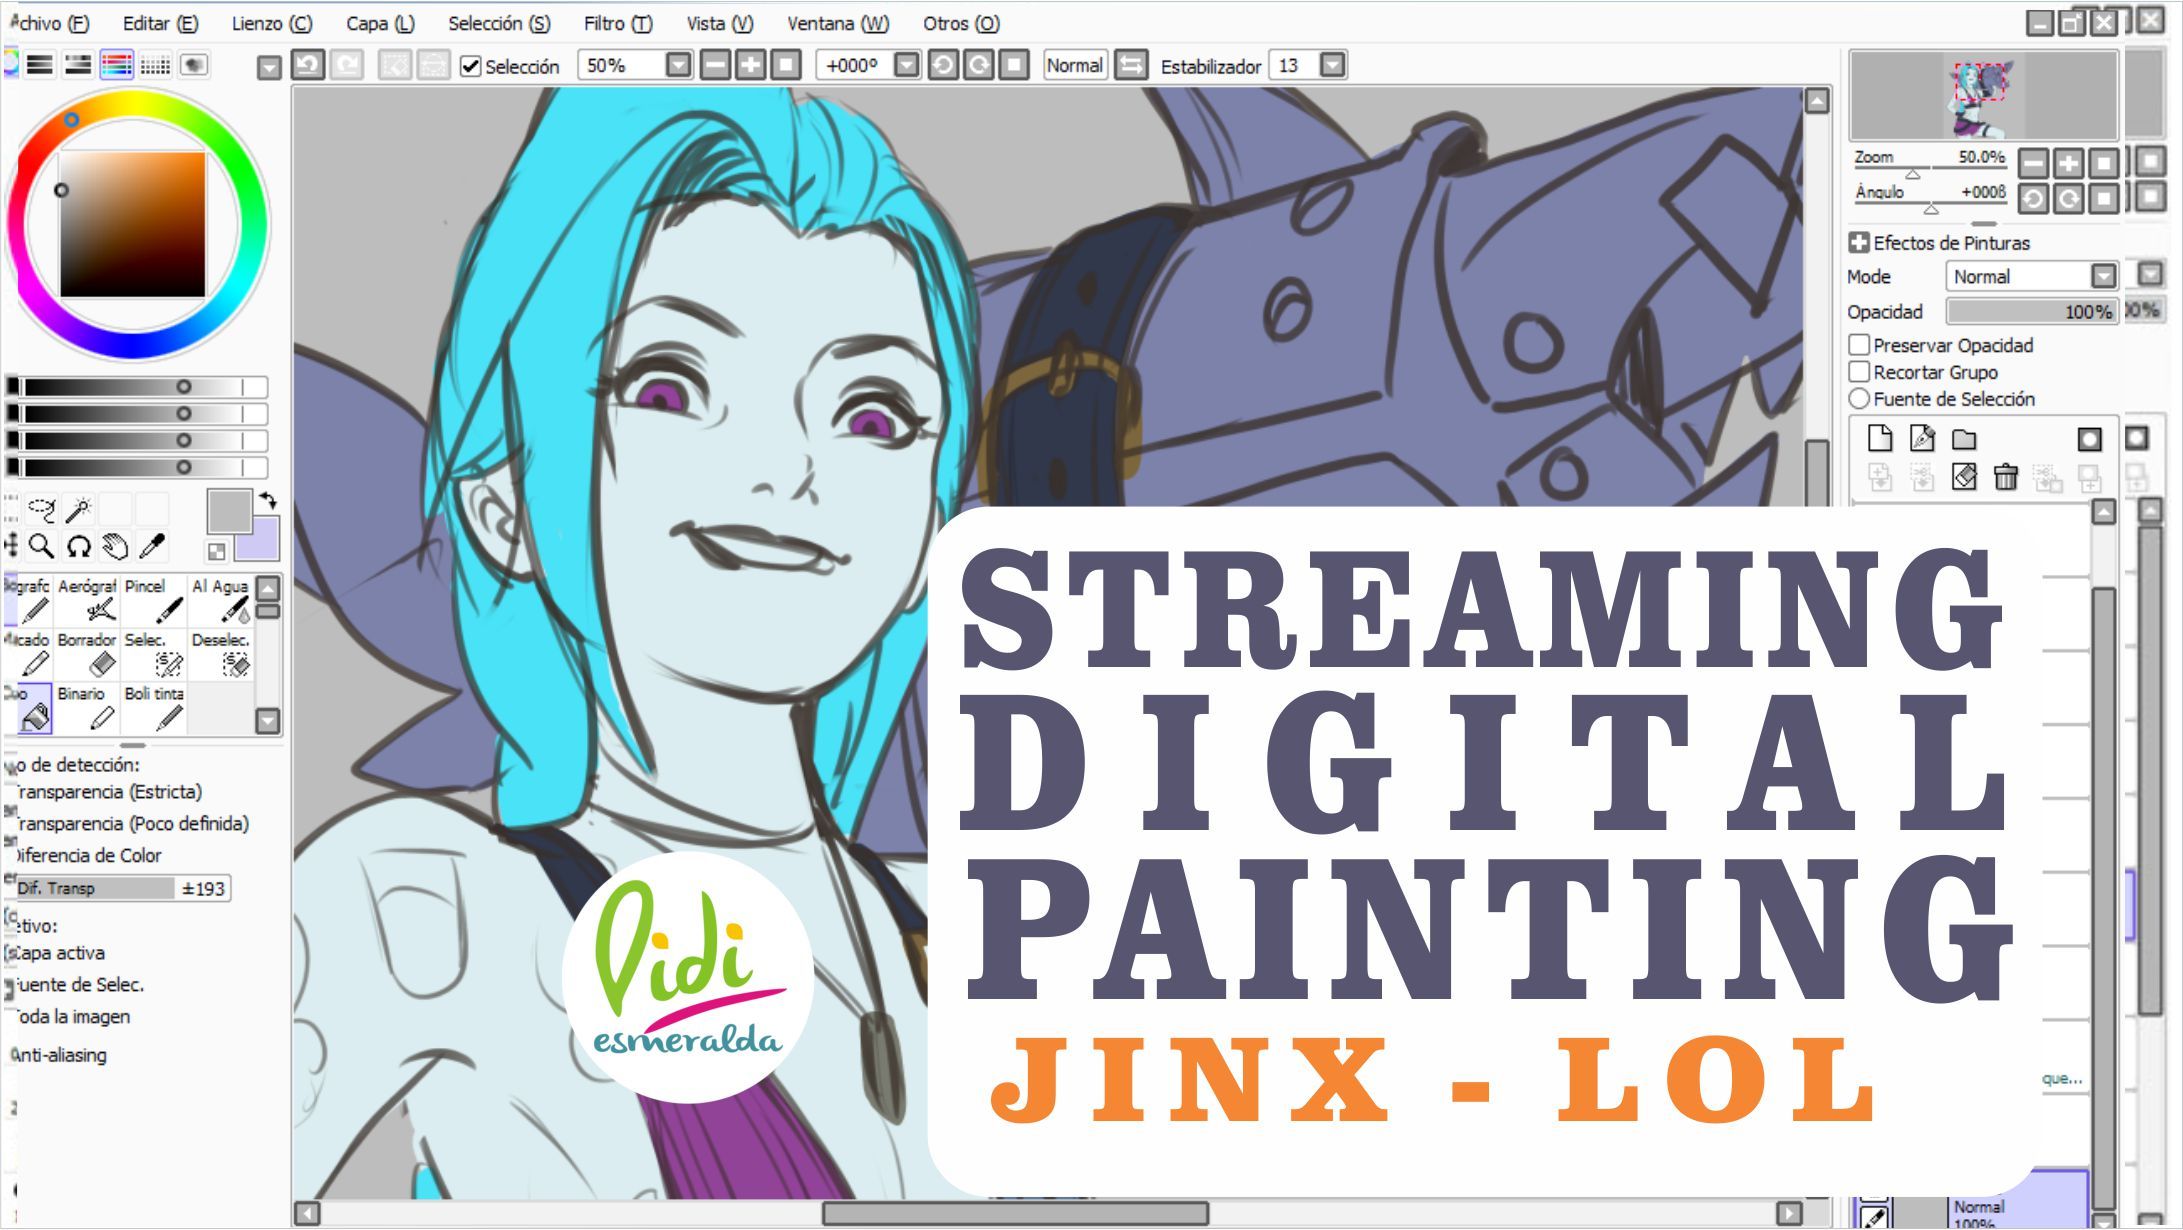The image size is (2183, 1230).
Task: Open the 50% zoom dropdown
Action: (x=678, y=66)
